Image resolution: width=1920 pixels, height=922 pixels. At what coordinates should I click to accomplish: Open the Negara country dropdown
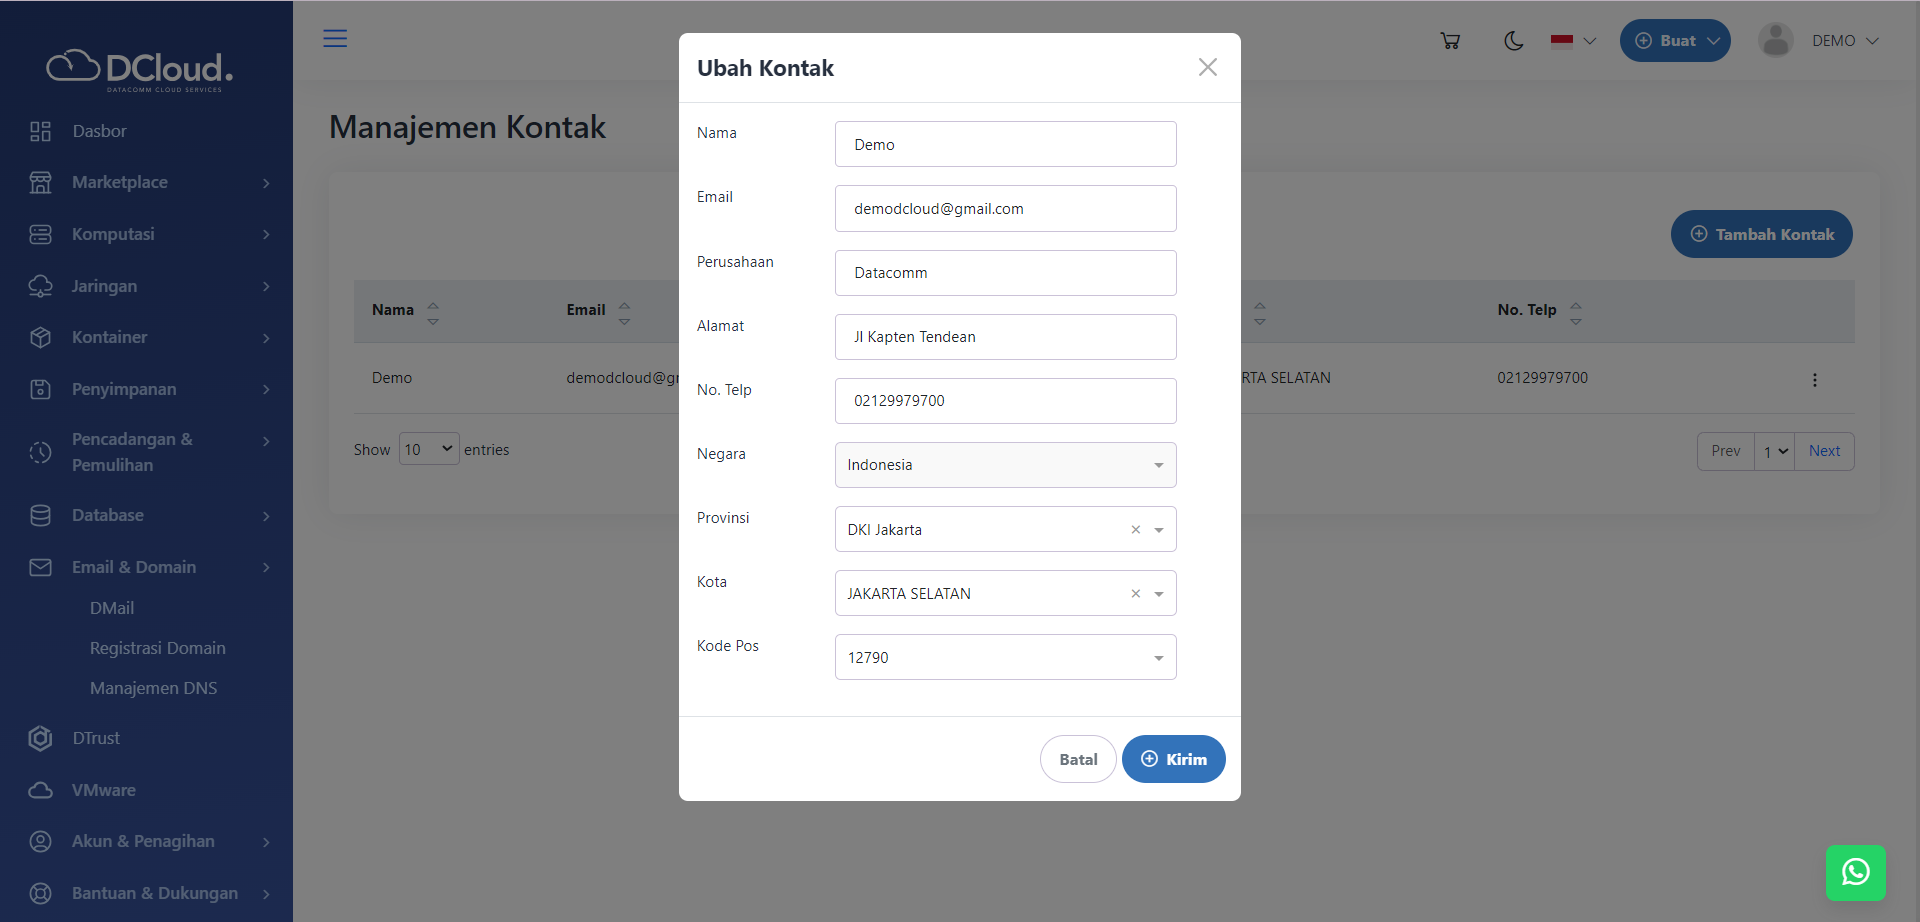point(1005,465)
